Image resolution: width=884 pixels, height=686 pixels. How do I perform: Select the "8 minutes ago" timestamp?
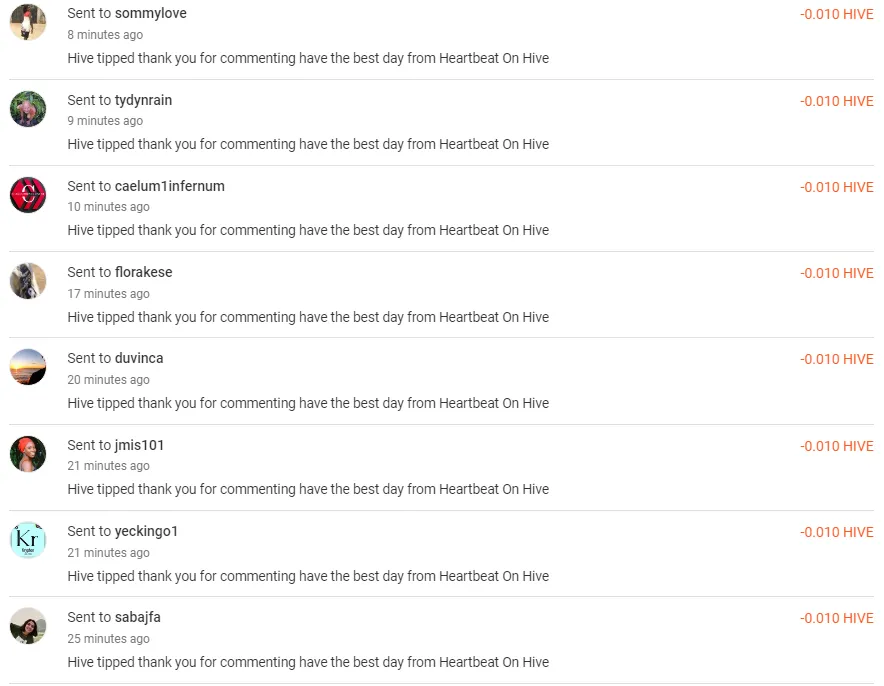[105, 35]
